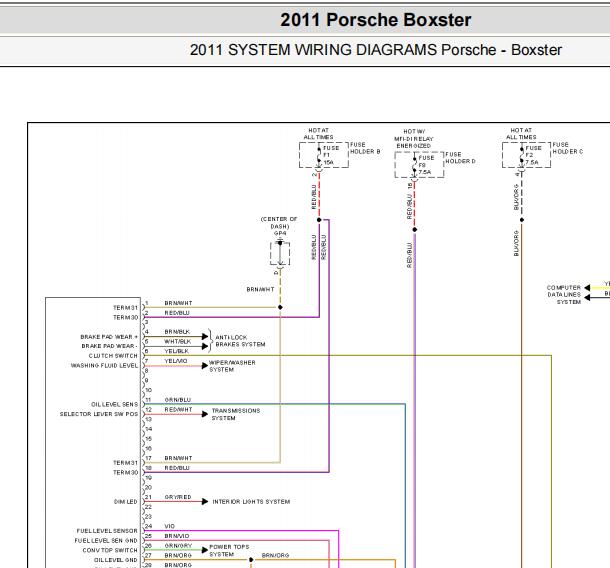Click the "INTERIOR LIGHTS SYSTEM" reference
The width and height of the screenshot is (610, 568).
tap(251, 502)
